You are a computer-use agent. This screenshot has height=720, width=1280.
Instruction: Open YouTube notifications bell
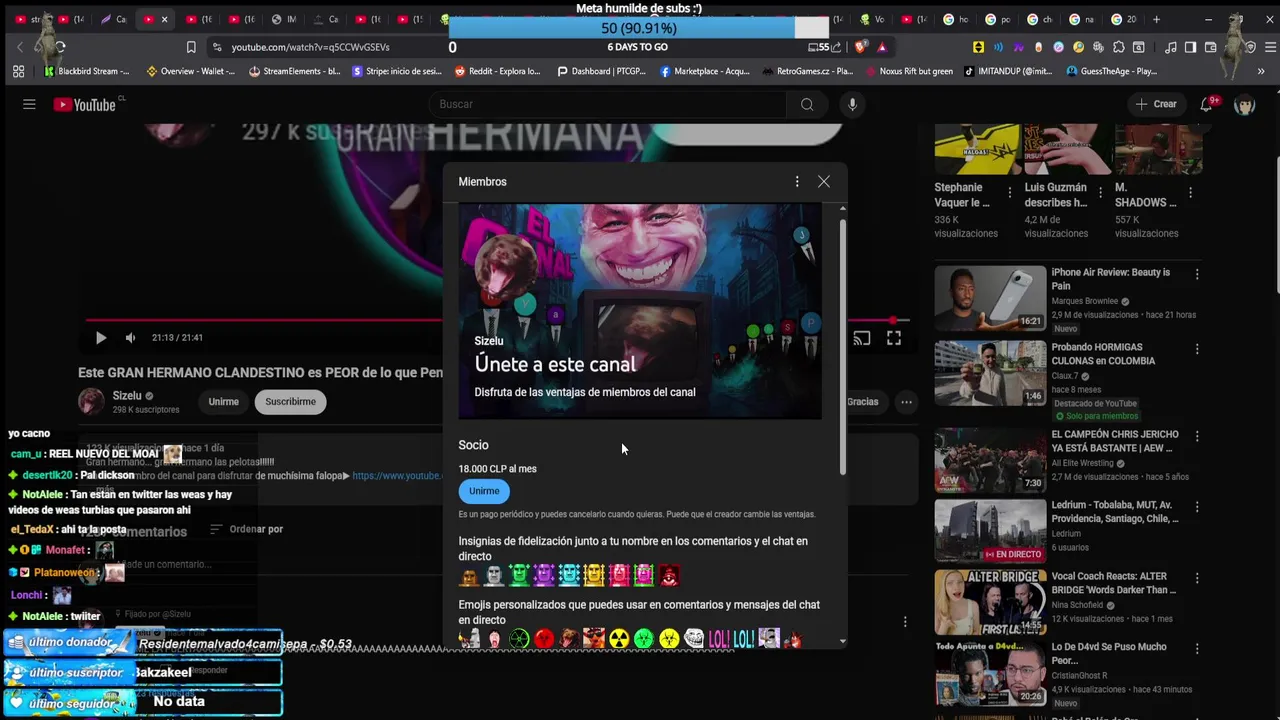(x=1207, y=104)
